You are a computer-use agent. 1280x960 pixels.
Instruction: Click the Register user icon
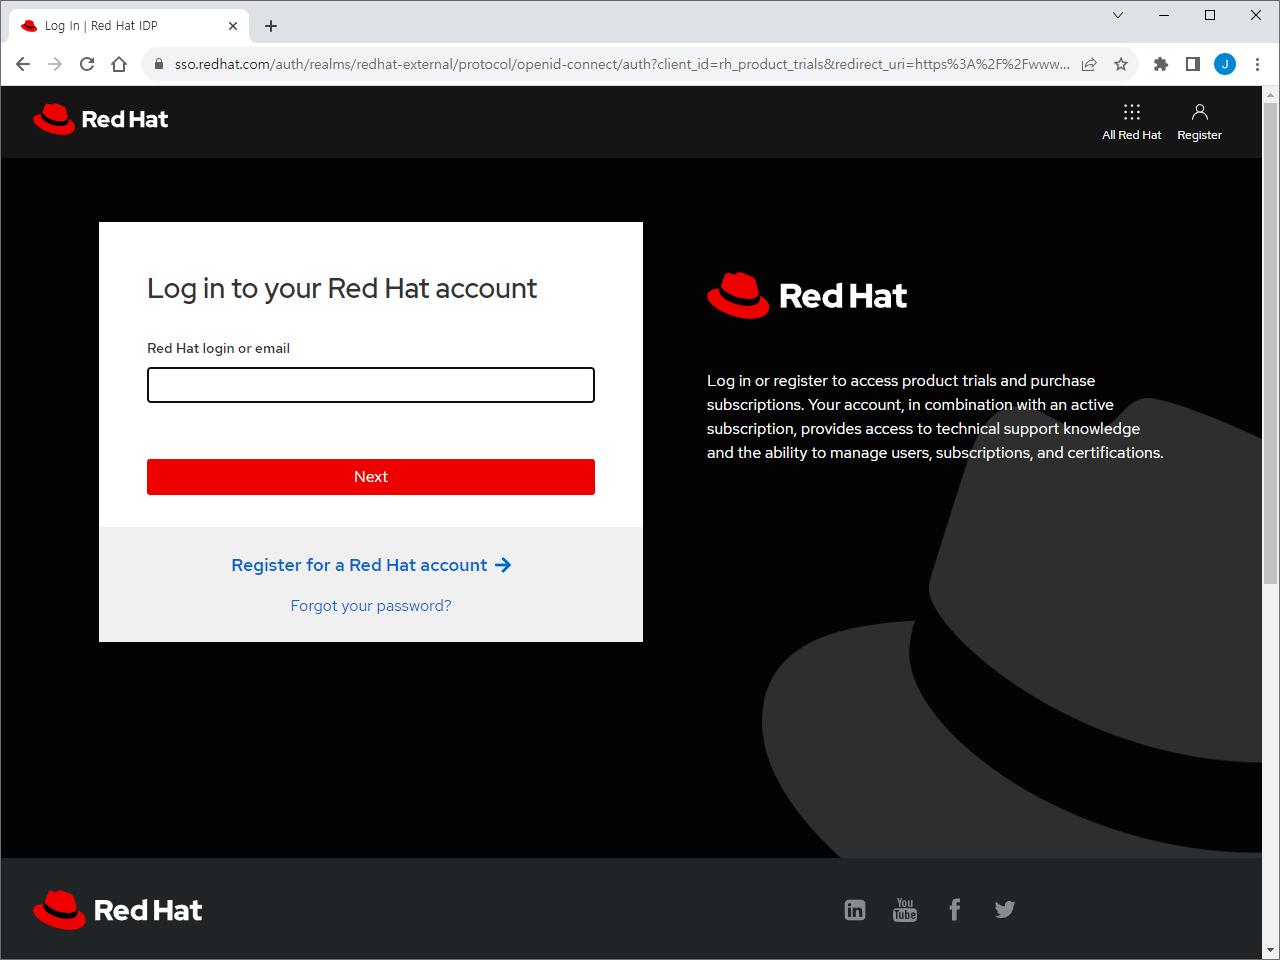(x=1199, y=121)
